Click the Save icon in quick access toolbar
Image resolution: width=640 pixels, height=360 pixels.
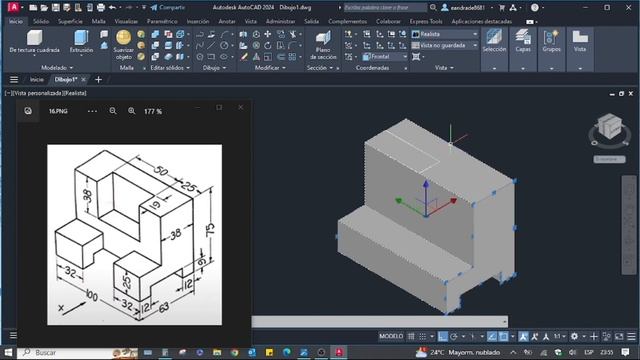[56, 7]
